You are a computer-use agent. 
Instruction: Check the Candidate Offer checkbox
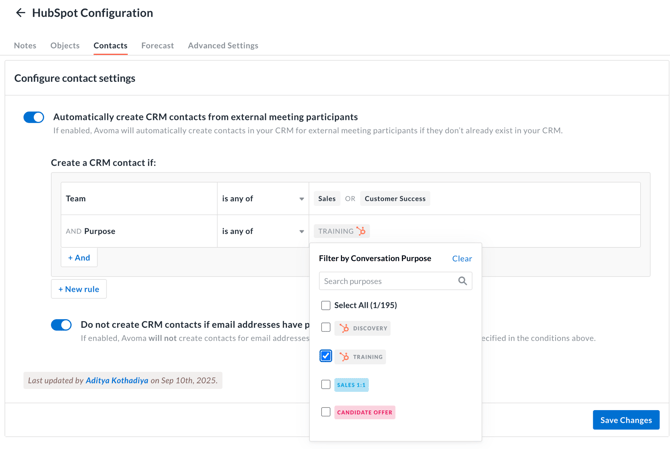[x=326, y=412]
